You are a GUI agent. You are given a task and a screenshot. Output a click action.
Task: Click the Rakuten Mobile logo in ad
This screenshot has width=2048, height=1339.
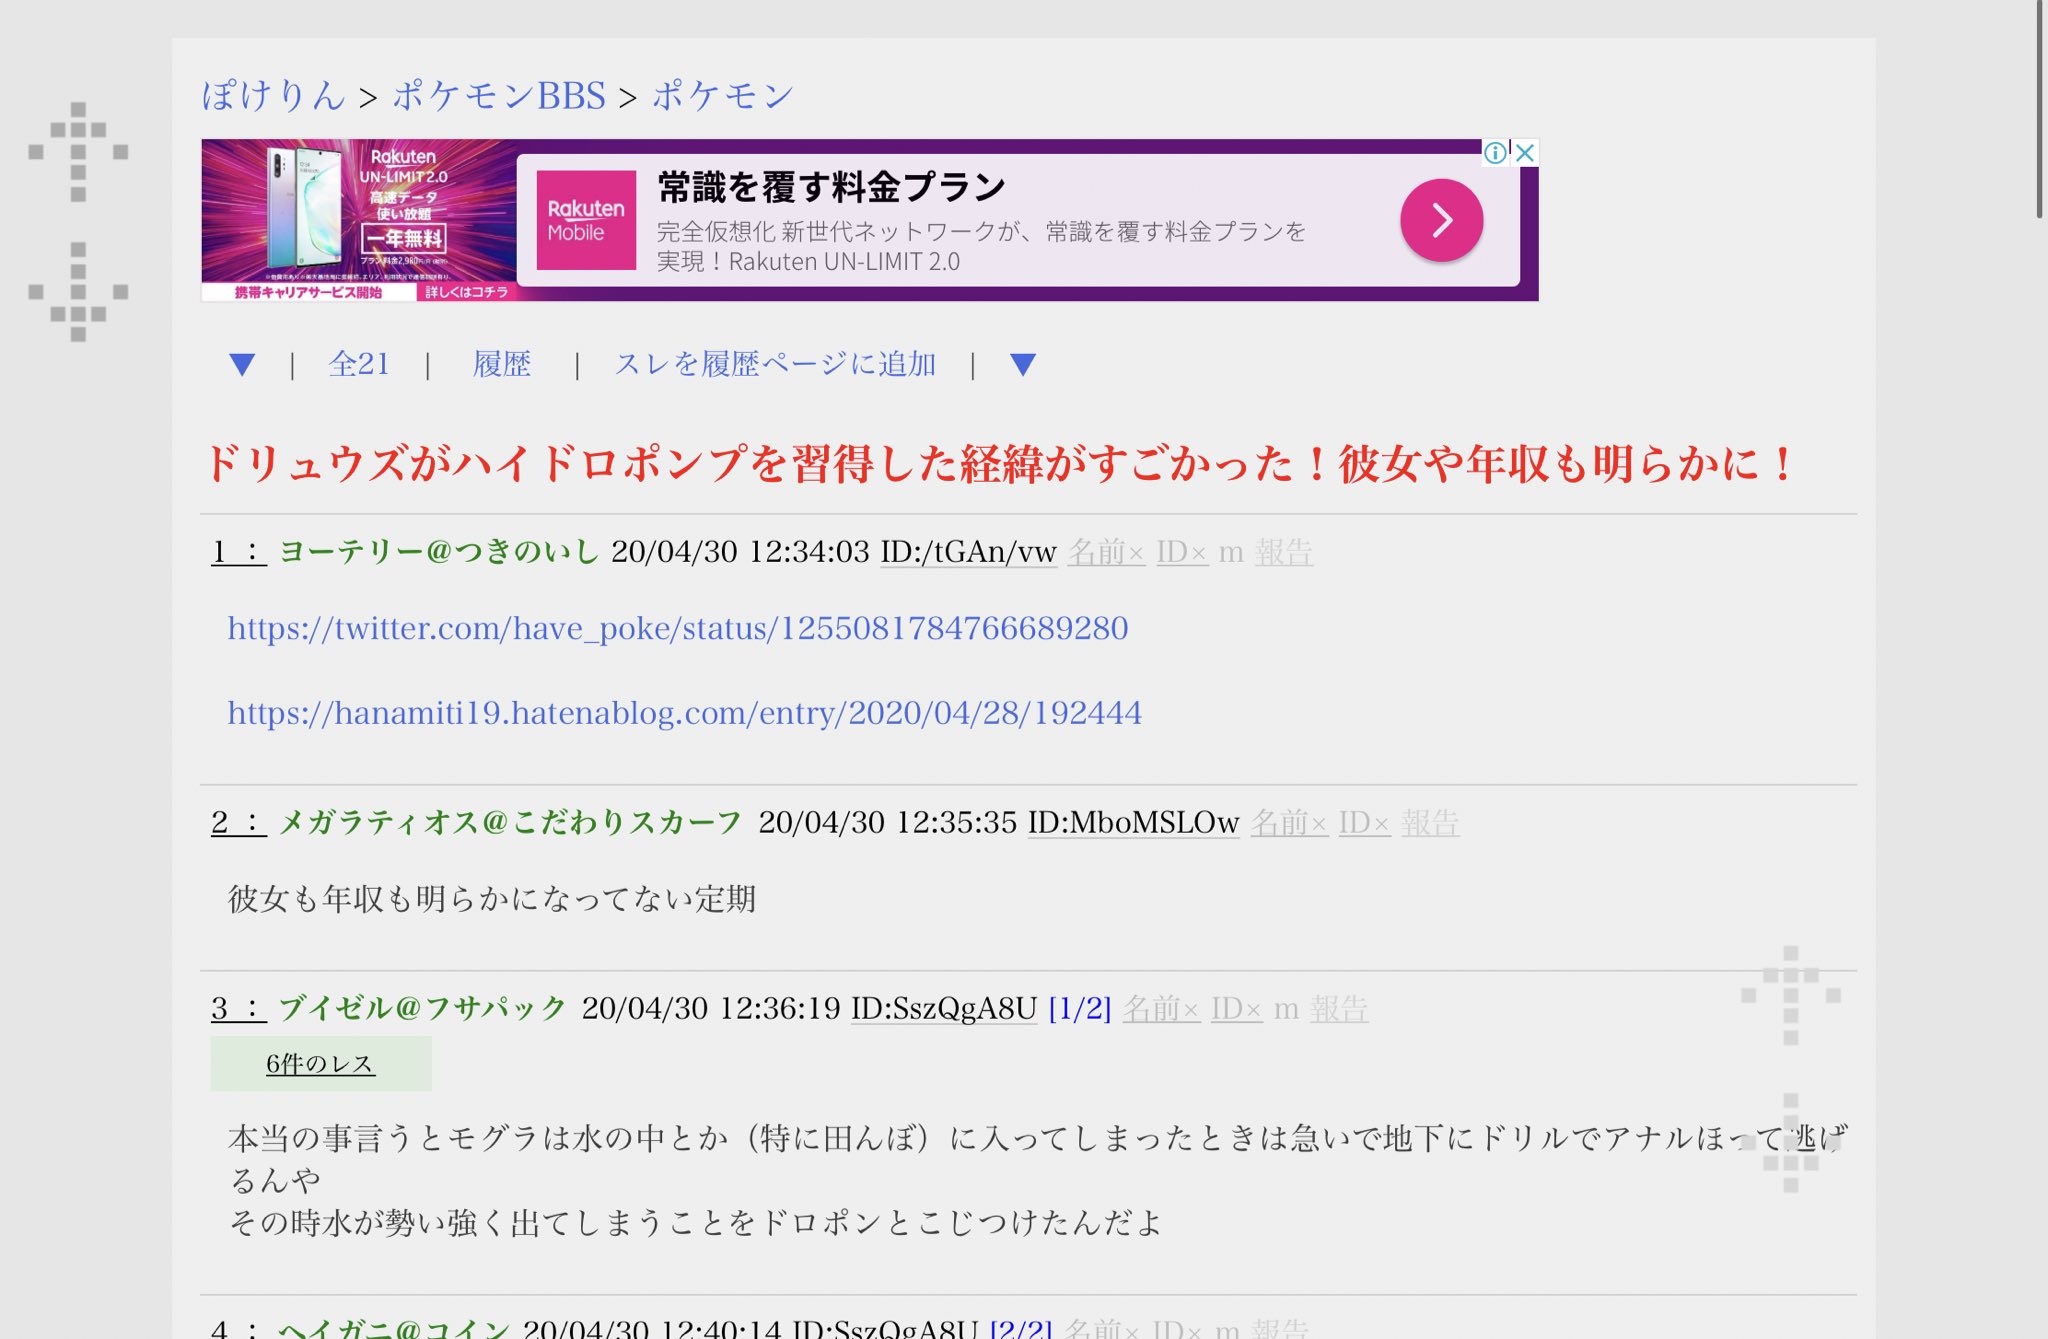[586, 220]
